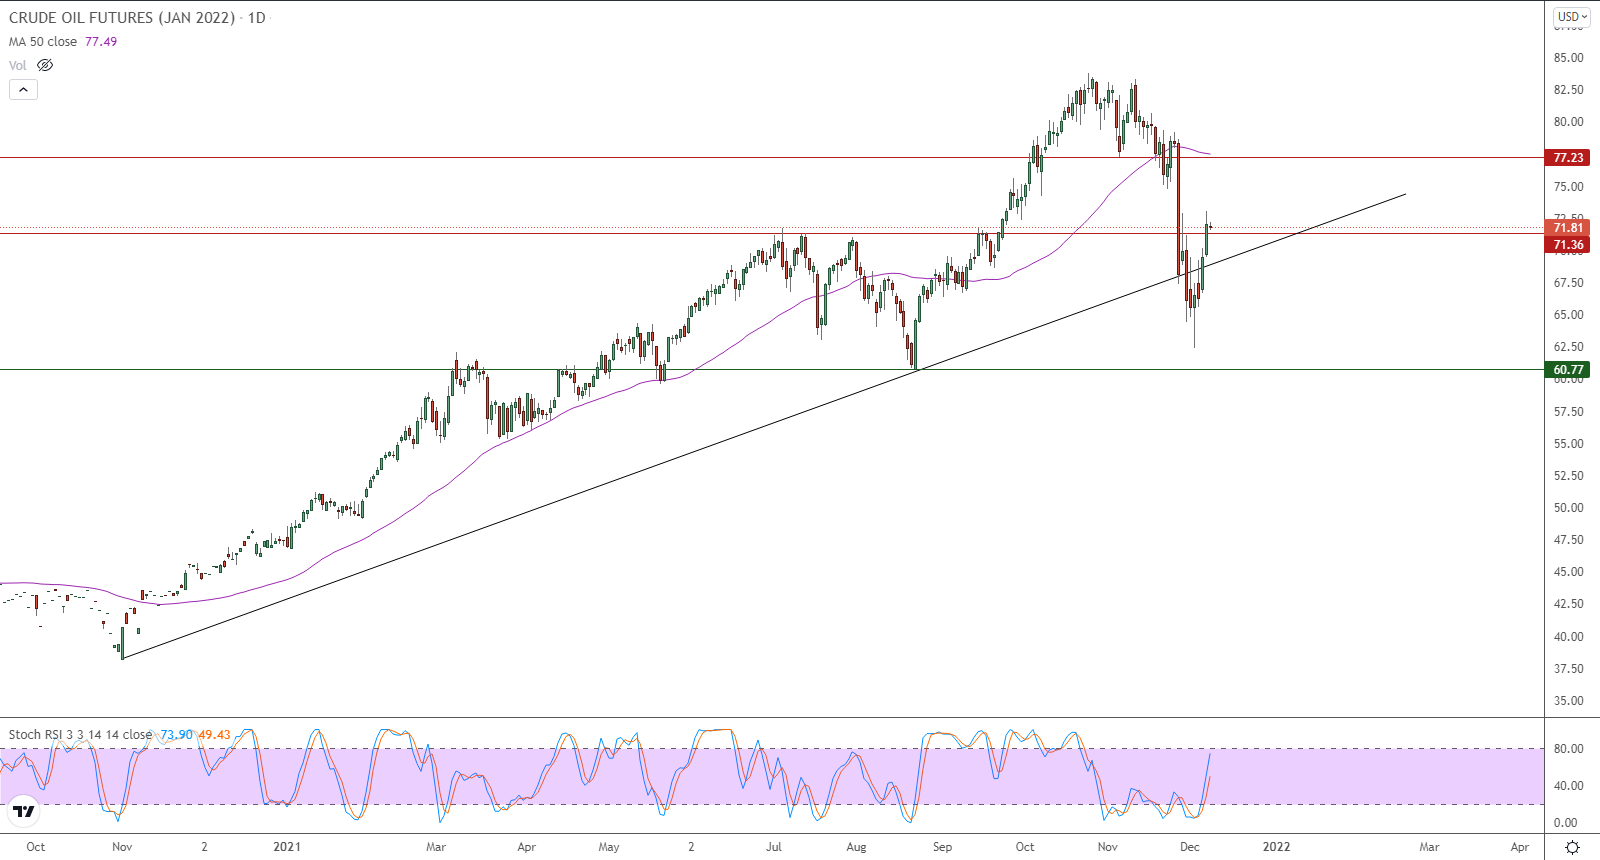The width and height of the screenshot is (1600, 860).
Task: Click the Stoch RSI value 49.43
Action: tap(214, 734)
